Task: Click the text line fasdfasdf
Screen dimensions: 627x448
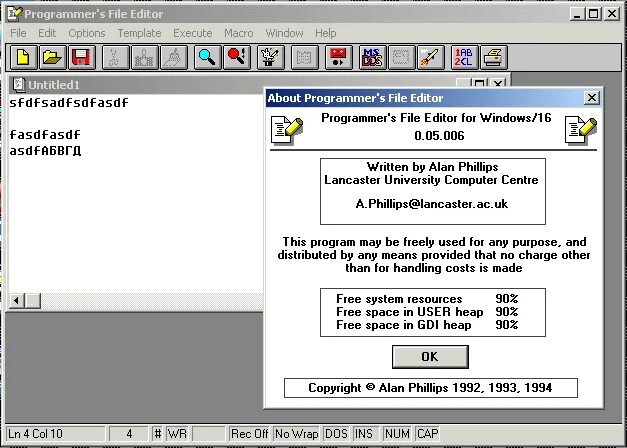Action: (x=45, y=134)
